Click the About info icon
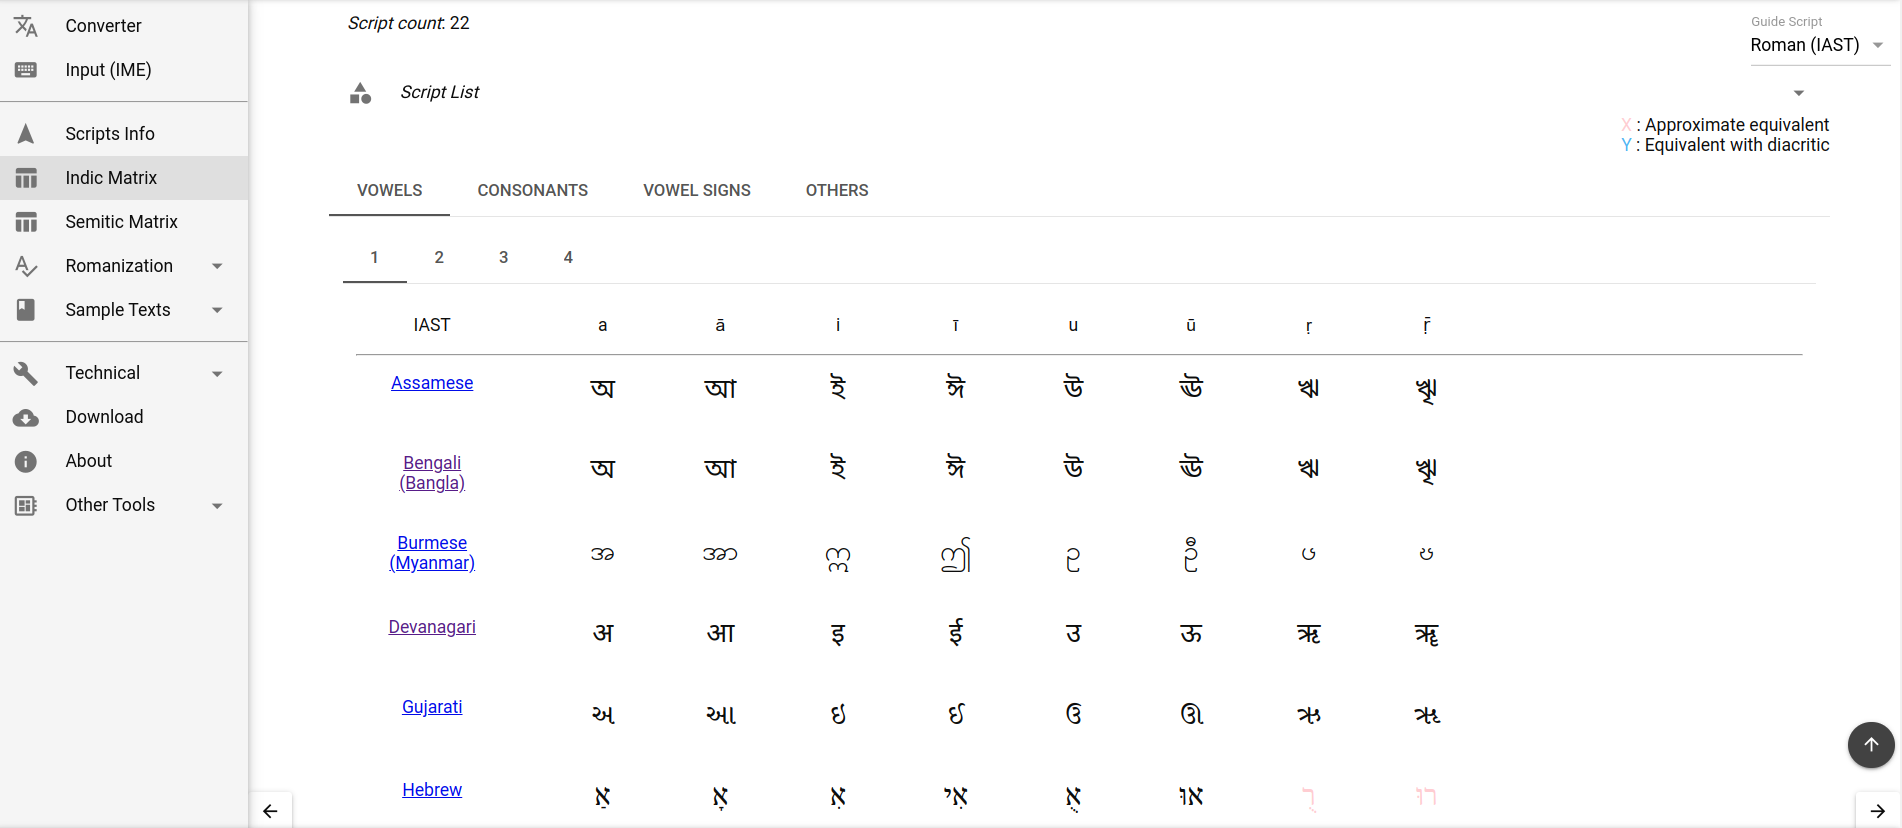The image size is (1902, 828). (x=26, y=461)
